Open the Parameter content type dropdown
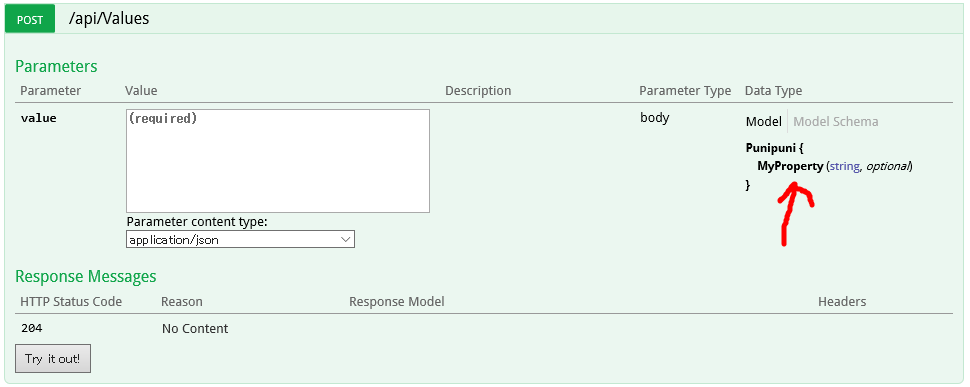The height and width of the screenshot is (387, 970). pyautogui.click(x=240, y=239)
